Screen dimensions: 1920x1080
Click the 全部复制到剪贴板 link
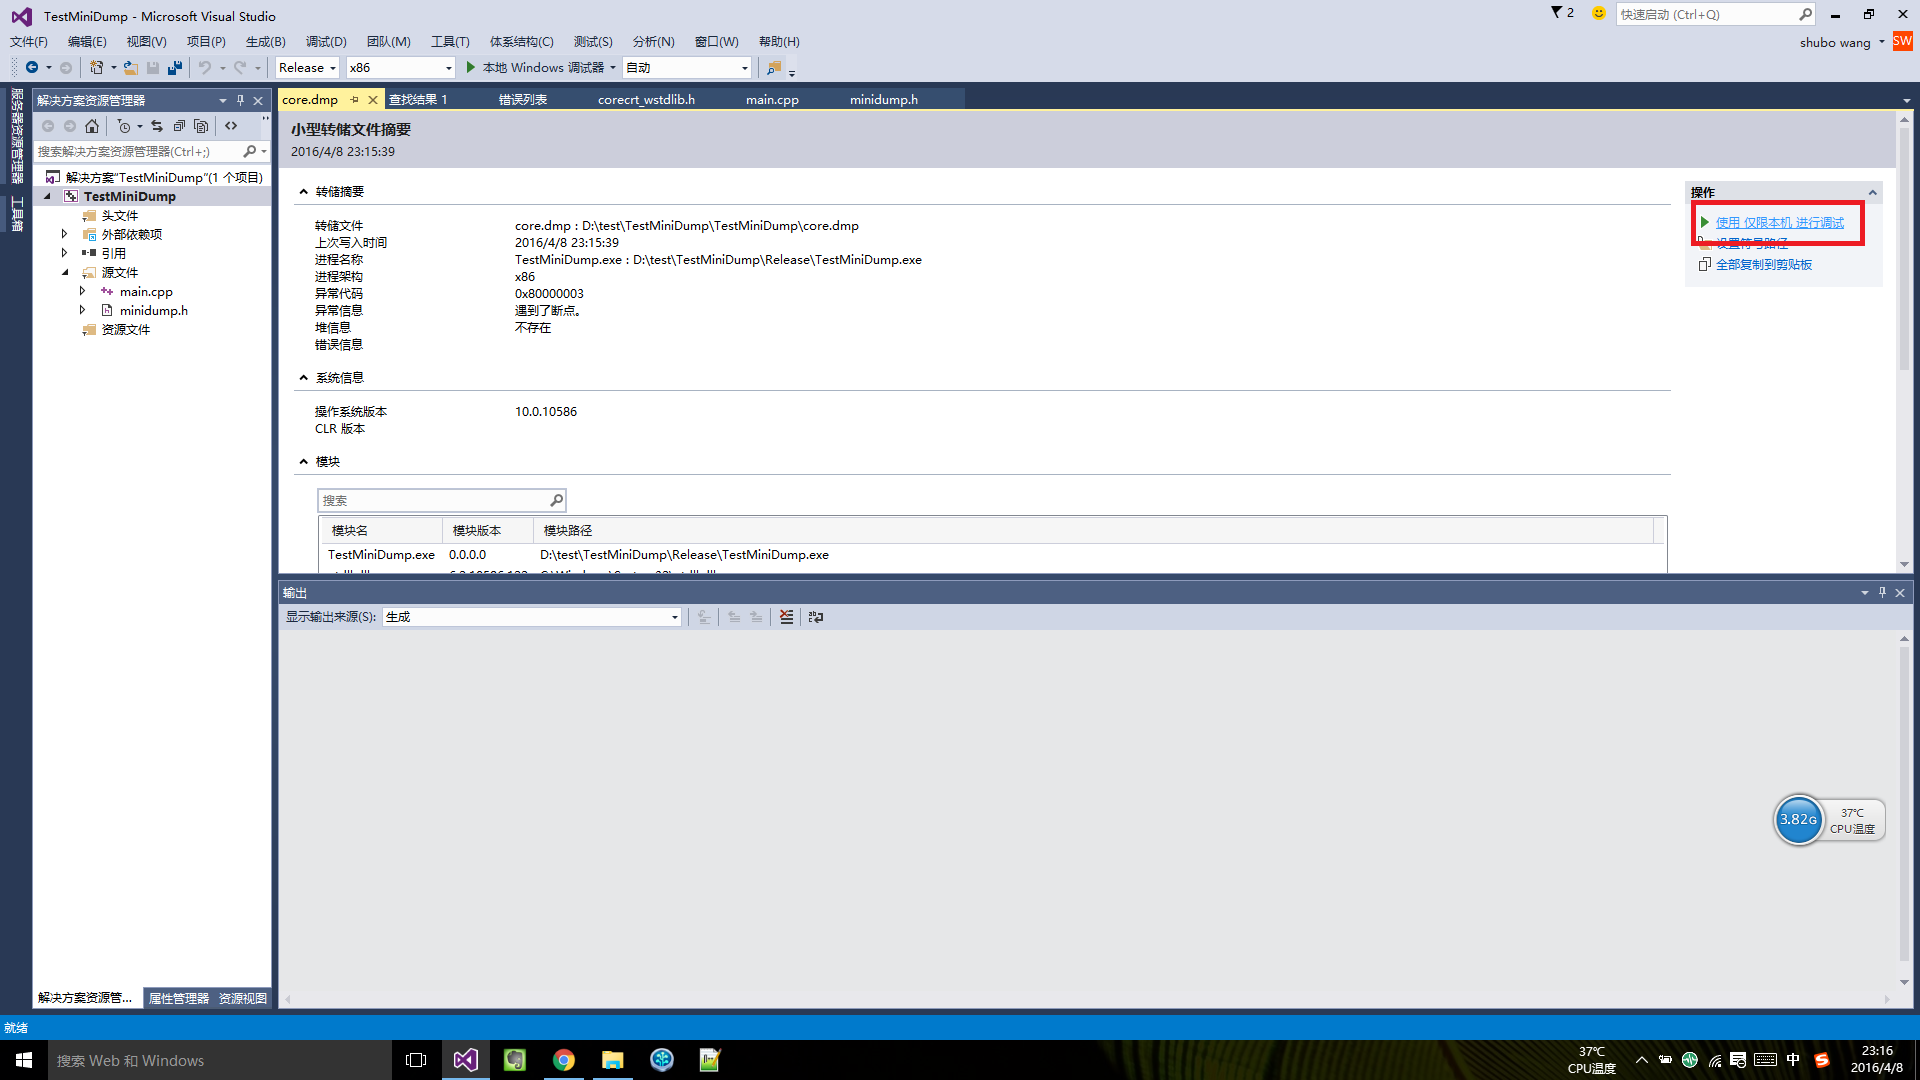tap(1763, 265)
